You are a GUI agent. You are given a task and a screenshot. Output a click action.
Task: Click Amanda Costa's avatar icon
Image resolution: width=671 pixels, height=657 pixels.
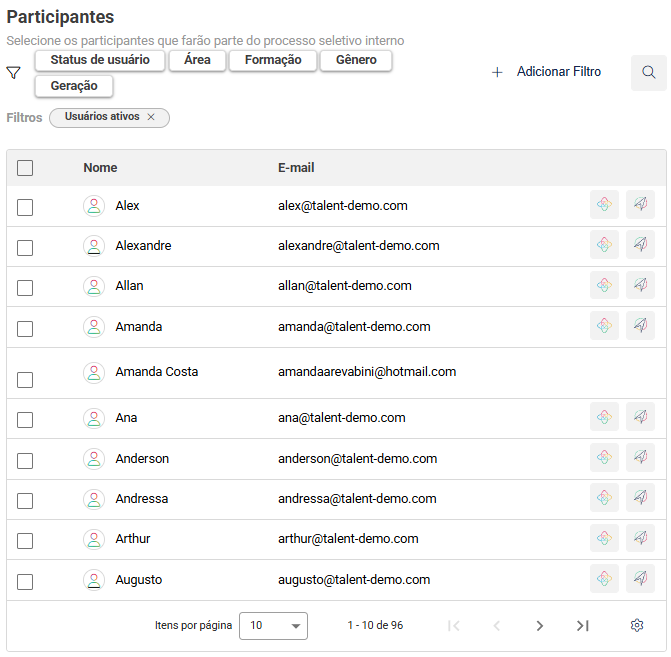[93, 372]
